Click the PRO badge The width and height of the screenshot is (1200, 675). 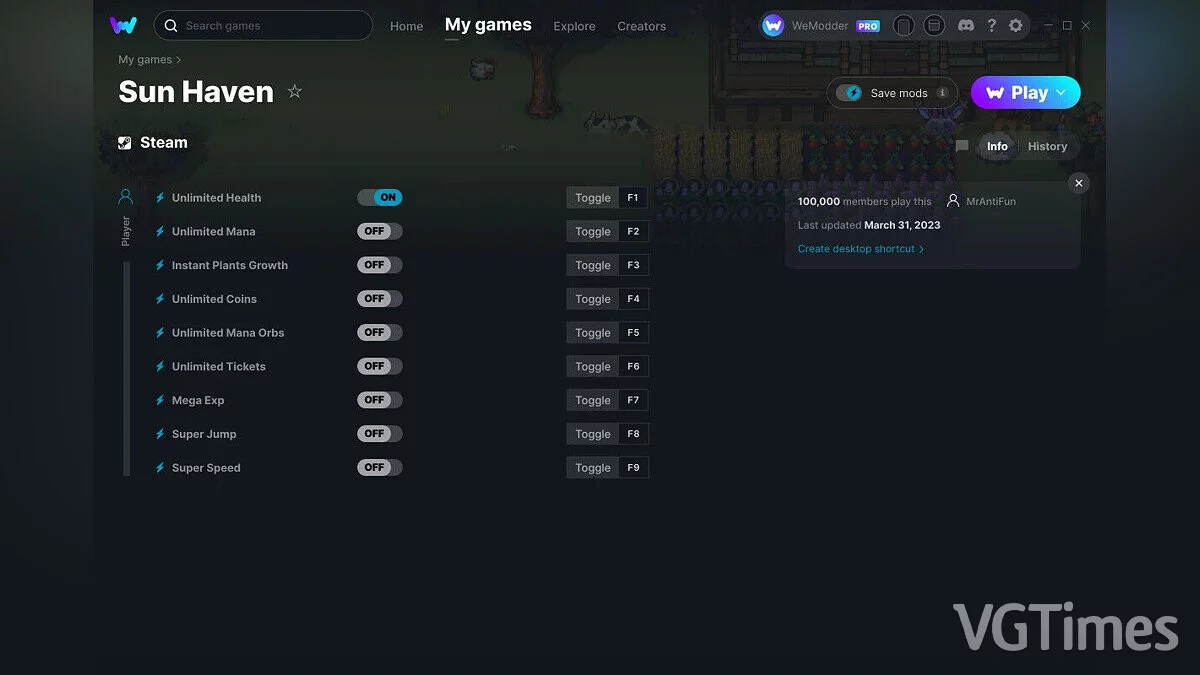(x=868, y=26)
